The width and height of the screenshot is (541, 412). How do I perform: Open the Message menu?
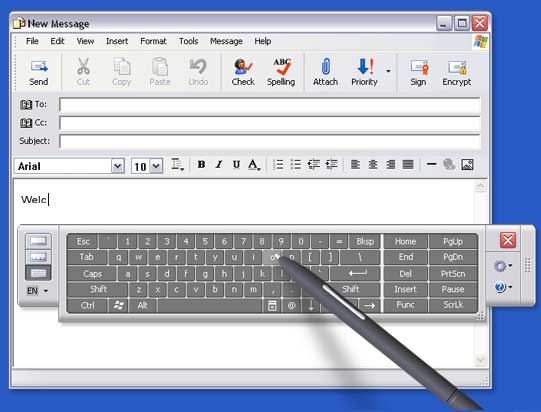226,41
